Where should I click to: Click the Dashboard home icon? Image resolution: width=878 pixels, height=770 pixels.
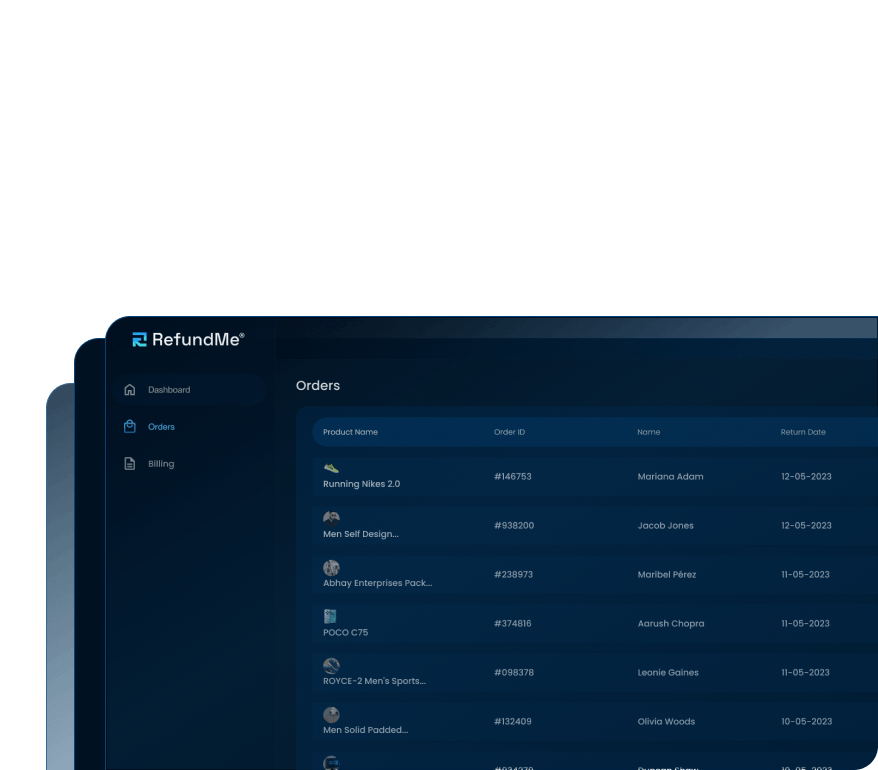129,390
